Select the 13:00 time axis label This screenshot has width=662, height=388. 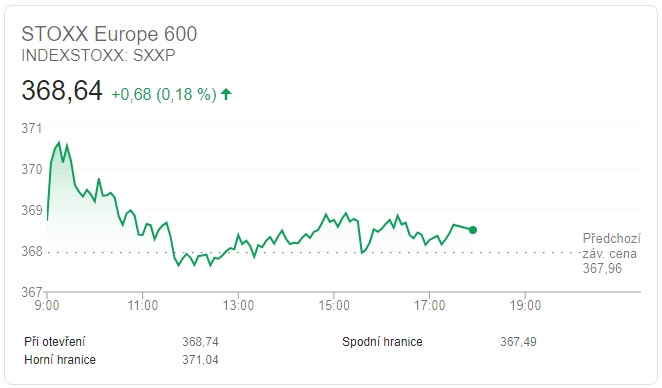click(x=239, y=305)
